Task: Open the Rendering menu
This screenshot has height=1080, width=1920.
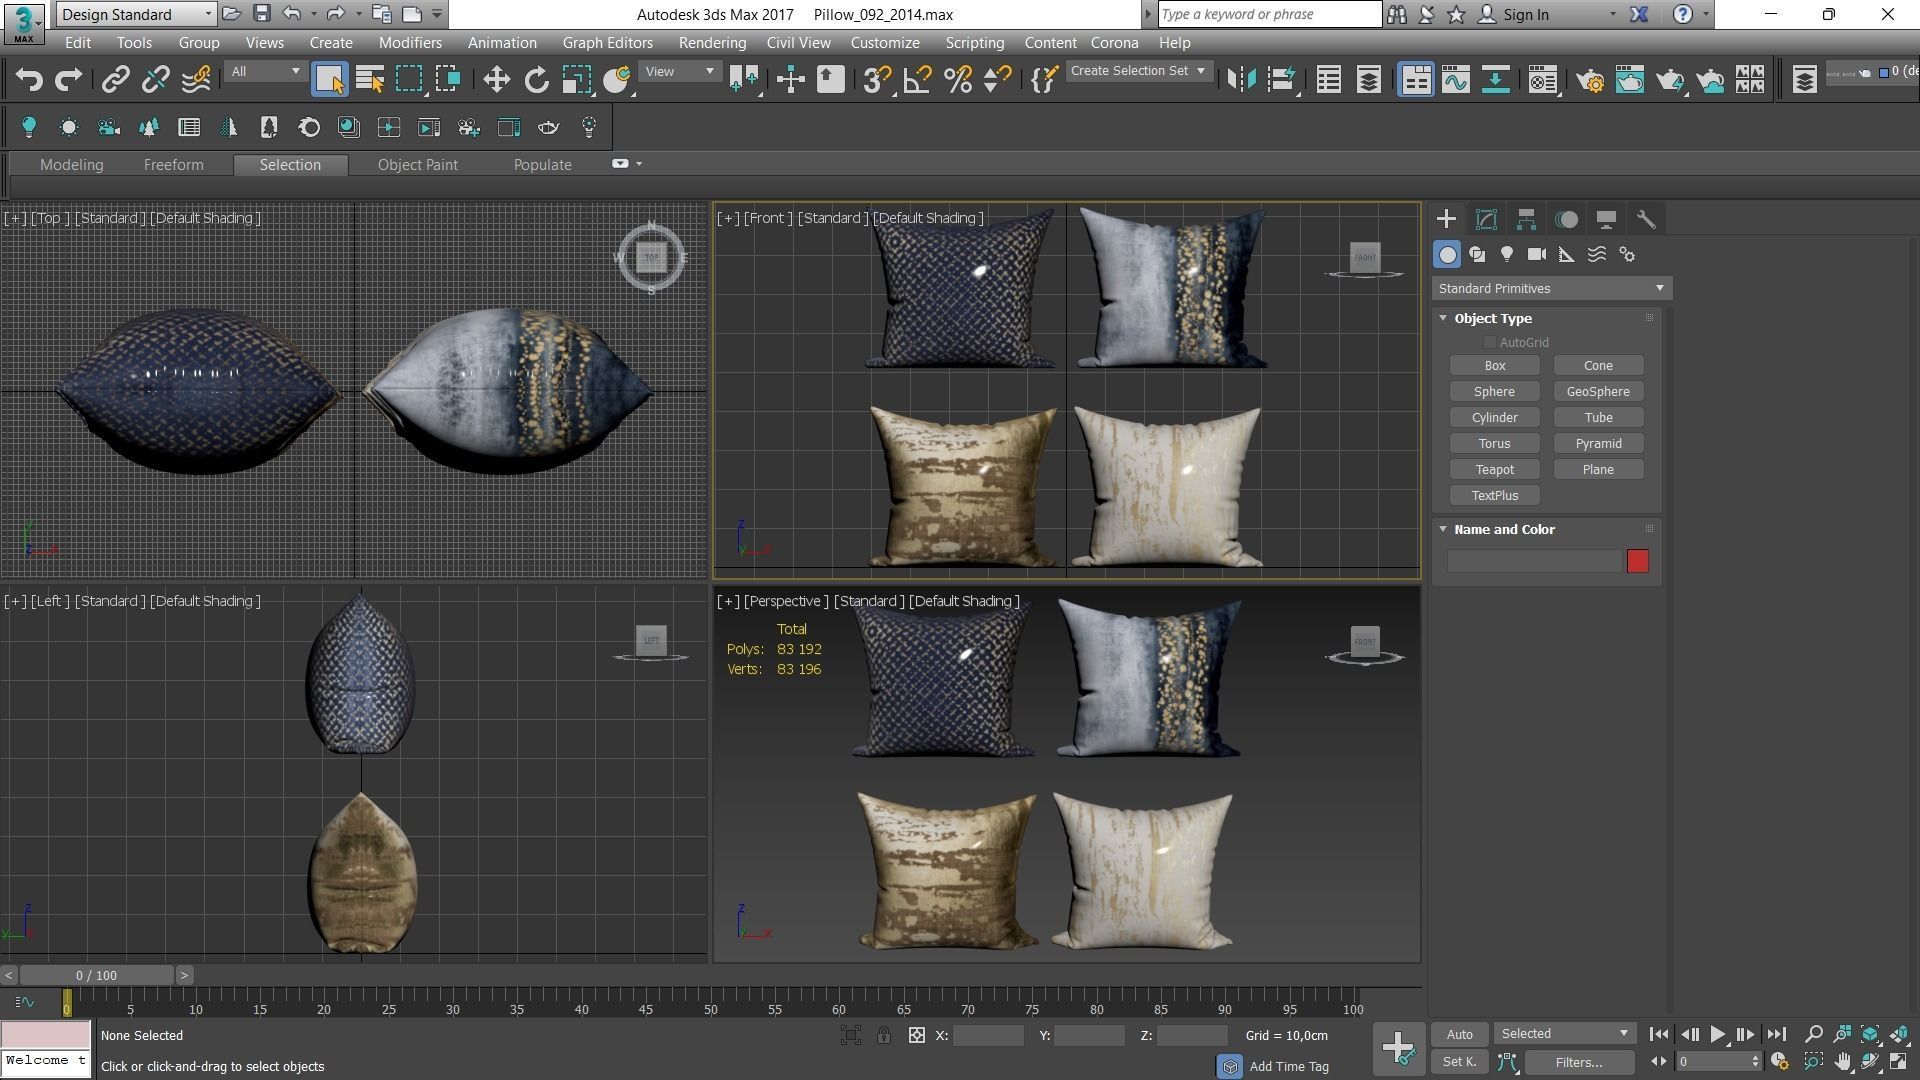Action: [712, 43]
